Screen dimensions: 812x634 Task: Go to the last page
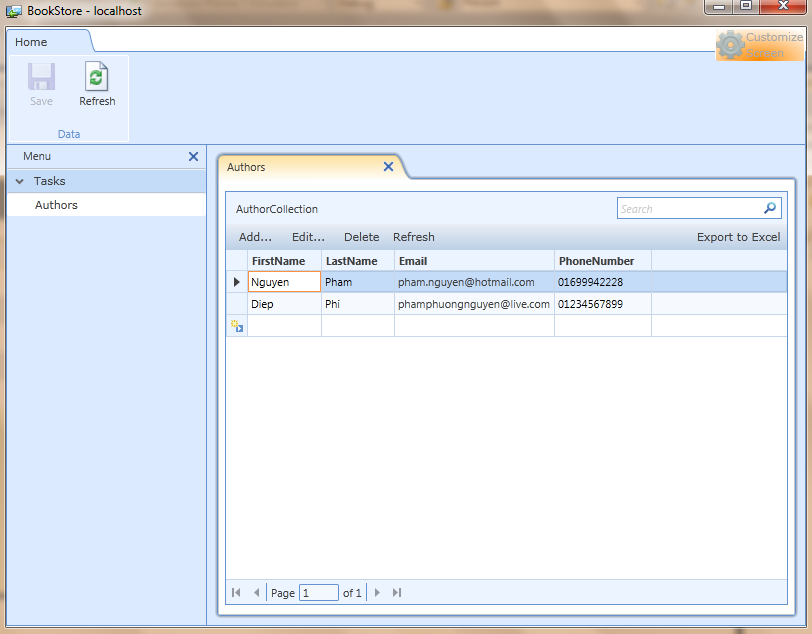click(397, 593)
